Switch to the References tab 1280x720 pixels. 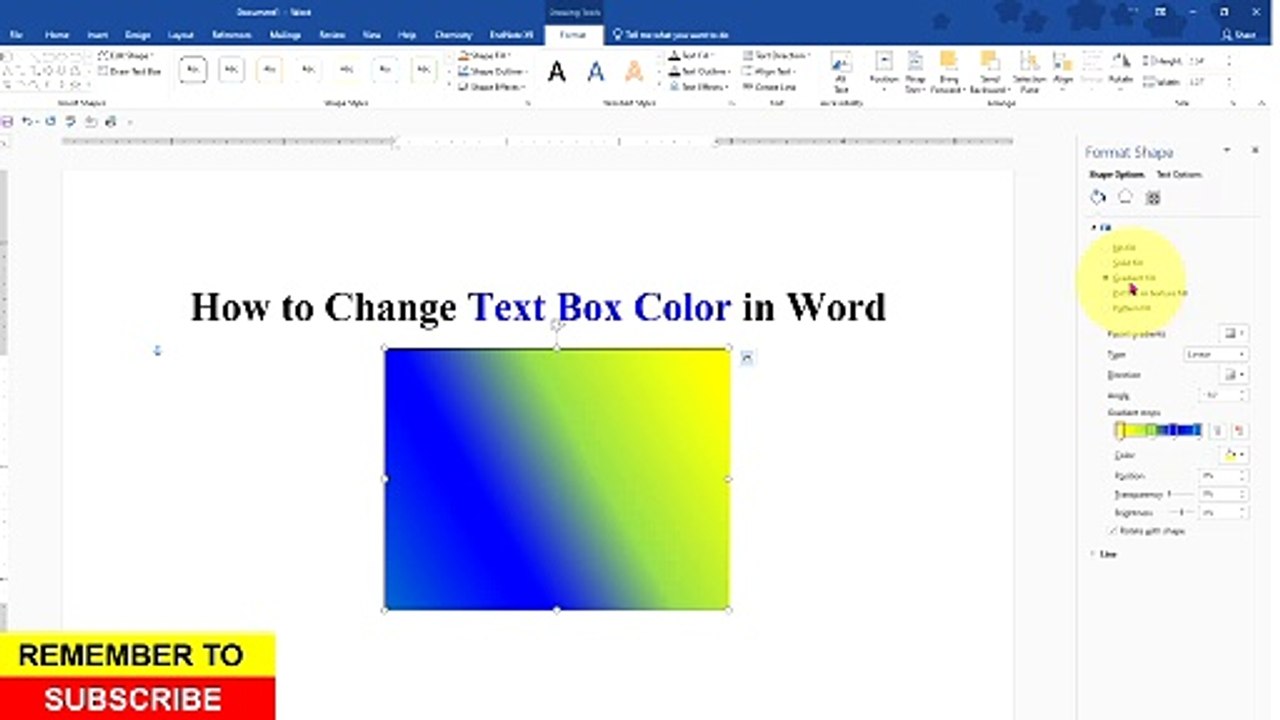pos(232,34)
